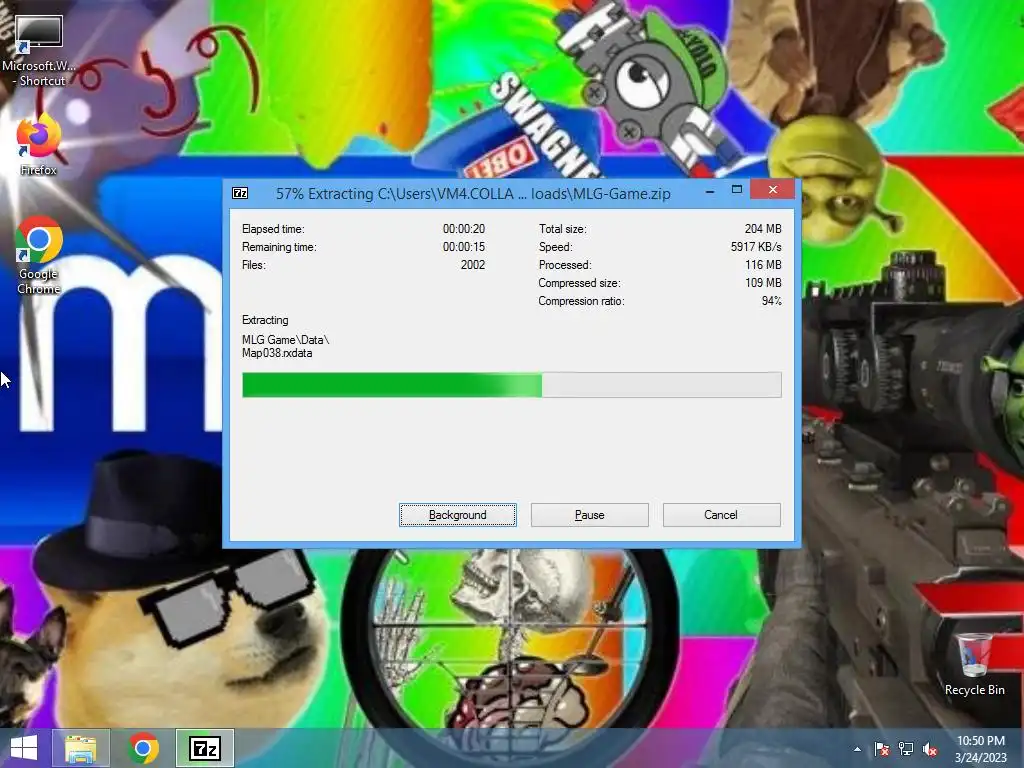Click the files count 2002
The width and height of the screenshot is (1024, 768).
pos(473,265)
